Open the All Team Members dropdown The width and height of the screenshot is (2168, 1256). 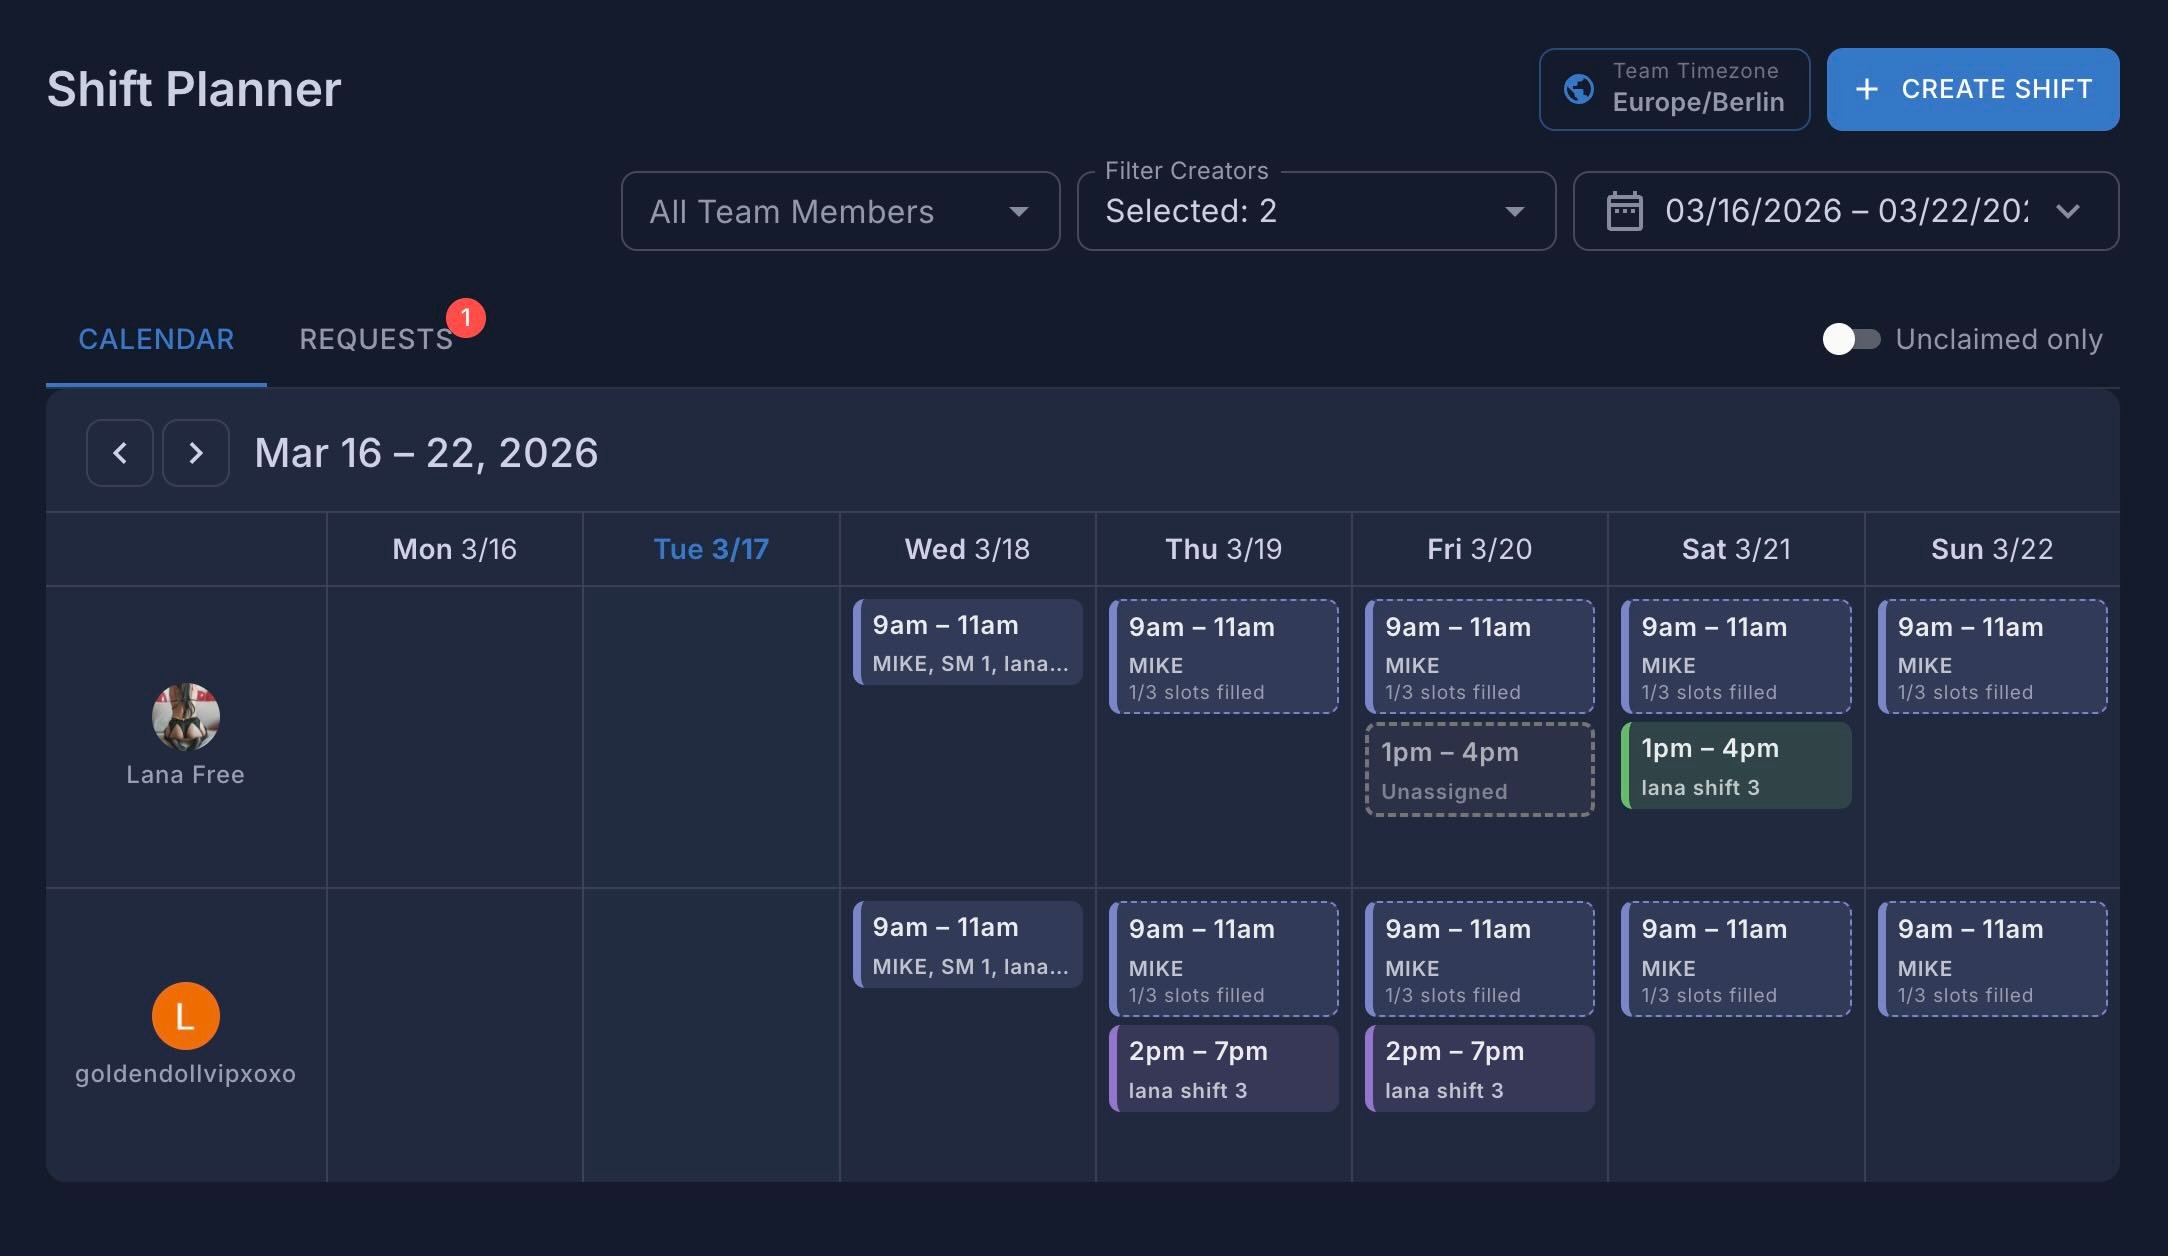[840, 211]
